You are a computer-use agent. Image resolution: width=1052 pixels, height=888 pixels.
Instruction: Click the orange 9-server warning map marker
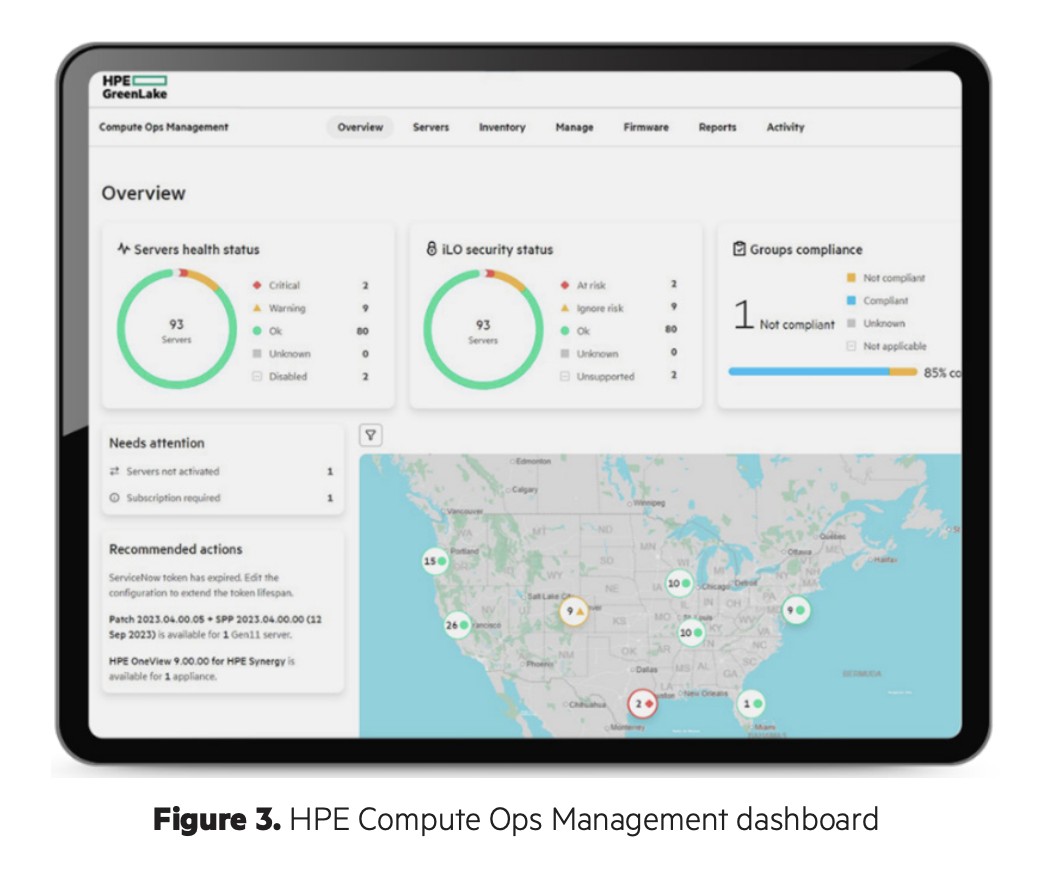[573, 611]
